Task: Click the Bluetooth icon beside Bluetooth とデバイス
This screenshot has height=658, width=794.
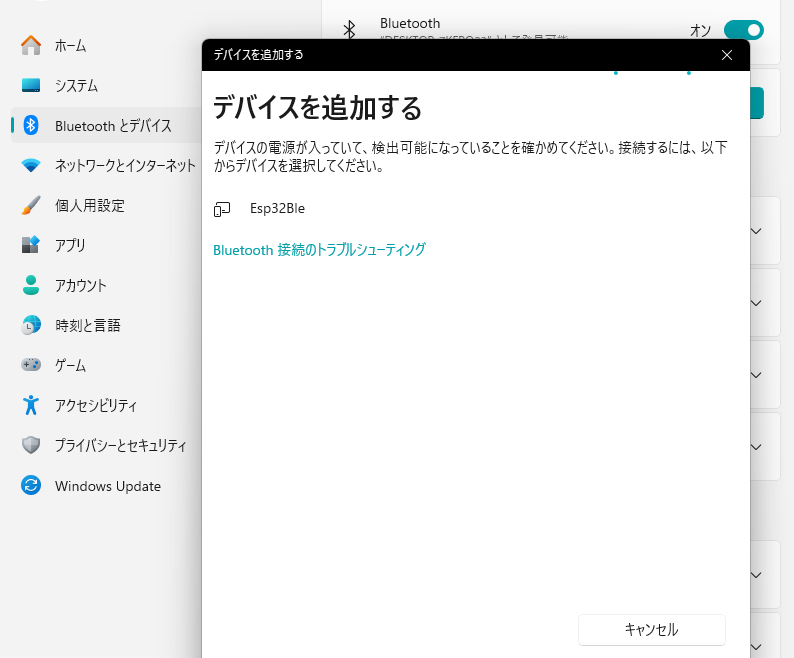Action: [31, 126]
